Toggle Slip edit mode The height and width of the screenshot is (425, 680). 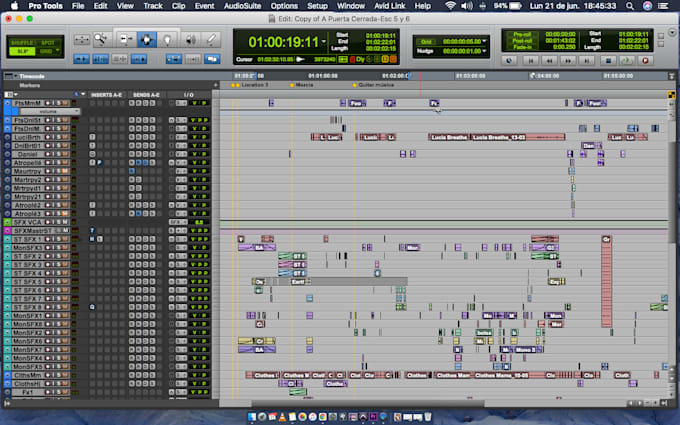pos(22,51)
